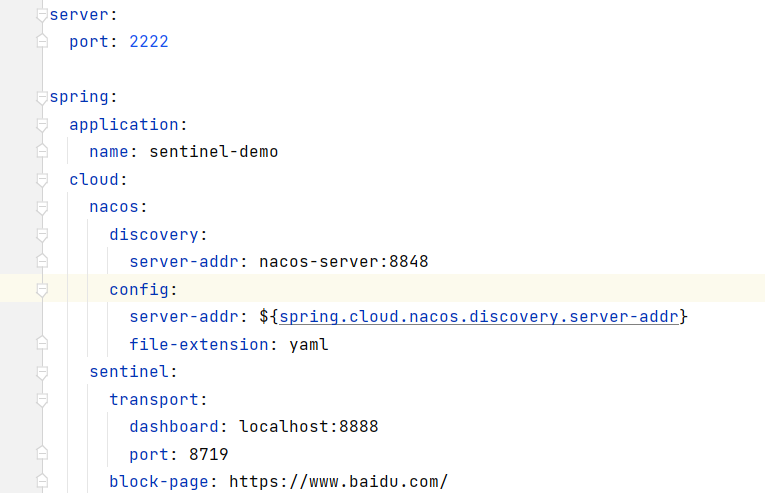Fold the config block on highlighted line
765x493 pixels.
(41, 290)
